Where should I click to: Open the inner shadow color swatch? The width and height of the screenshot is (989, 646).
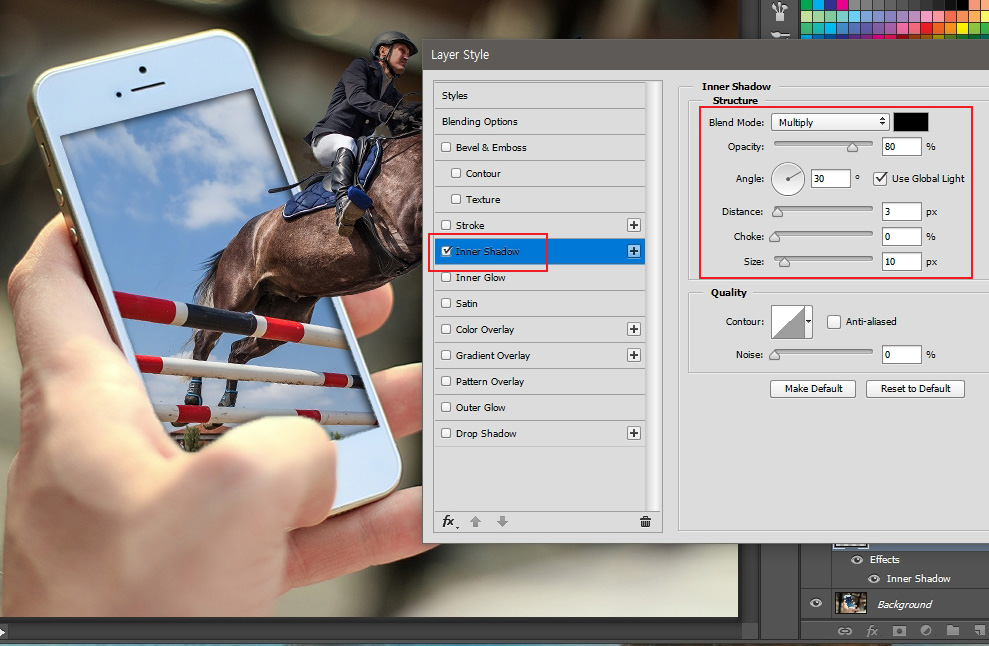[911, 121]
